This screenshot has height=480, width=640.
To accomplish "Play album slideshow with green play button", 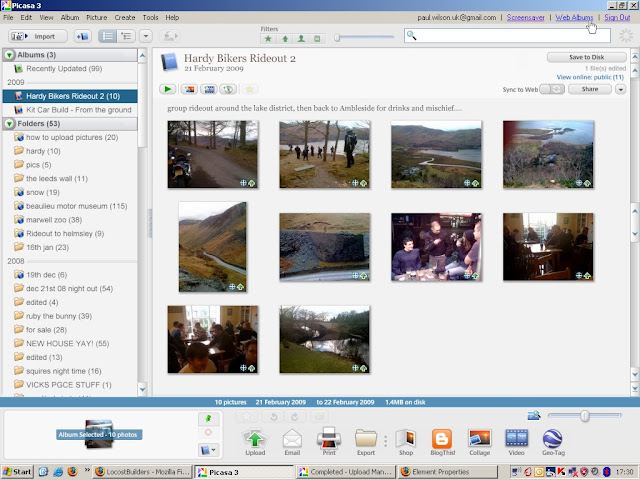I will coord(169,89).
